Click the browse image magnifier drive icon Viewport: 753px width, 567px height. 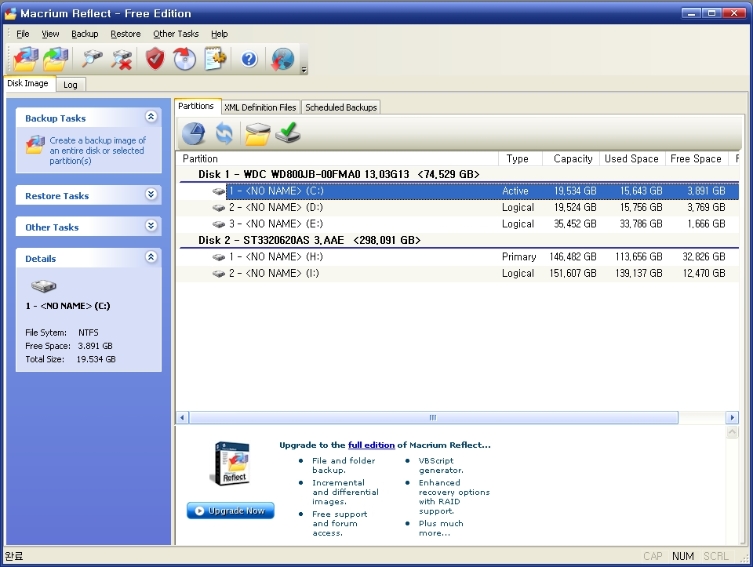pyautogui.click(x=93, y=59)
